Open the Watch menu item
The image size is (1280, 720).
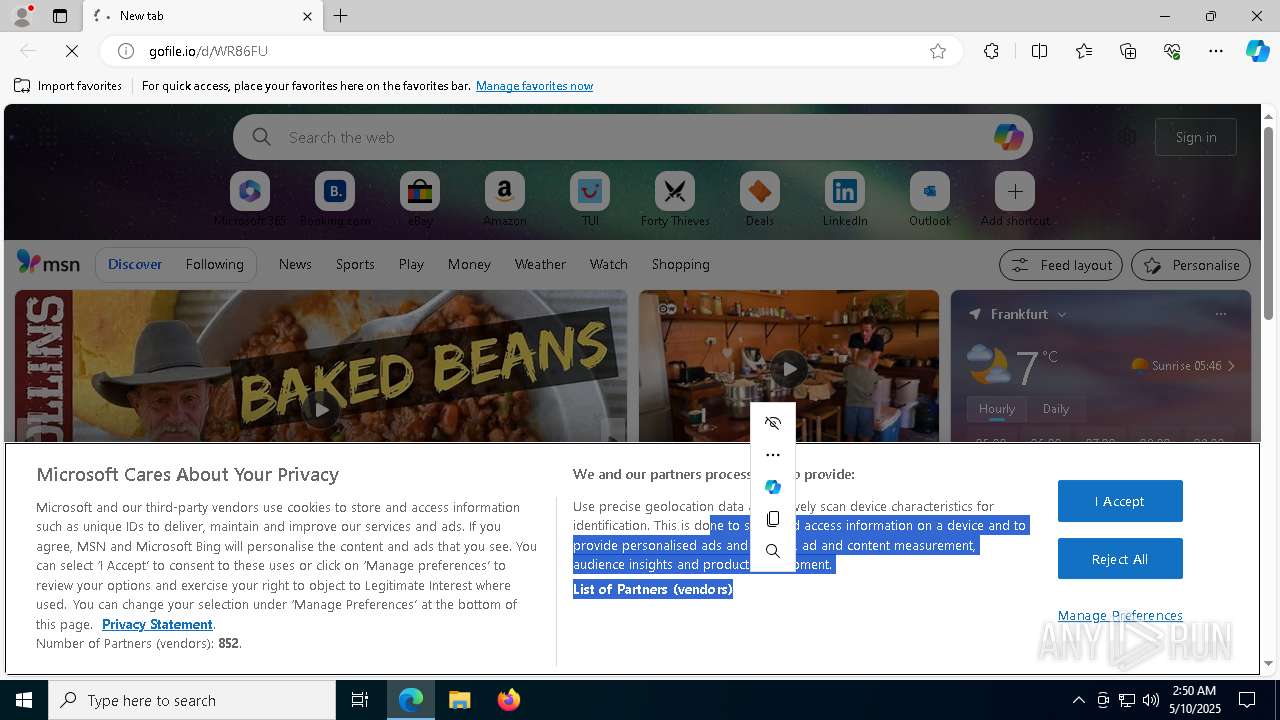608,264
